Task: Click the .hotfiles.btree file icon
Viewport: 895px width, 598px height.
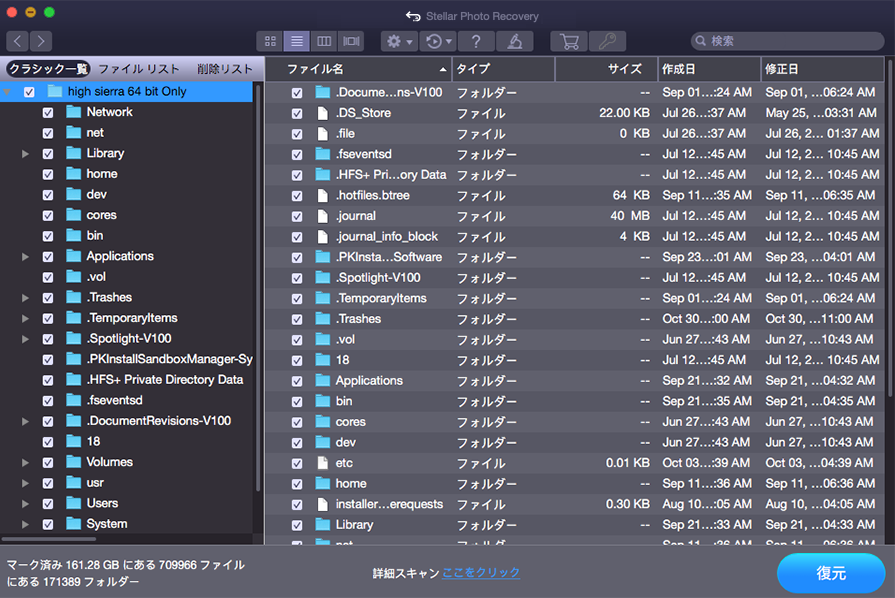Action: 323,196
